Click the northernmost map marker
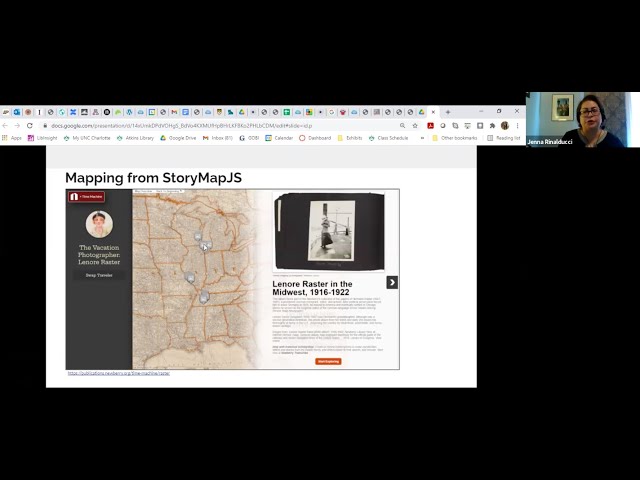Viewport: 640px width, 480px height. [198, 236]
